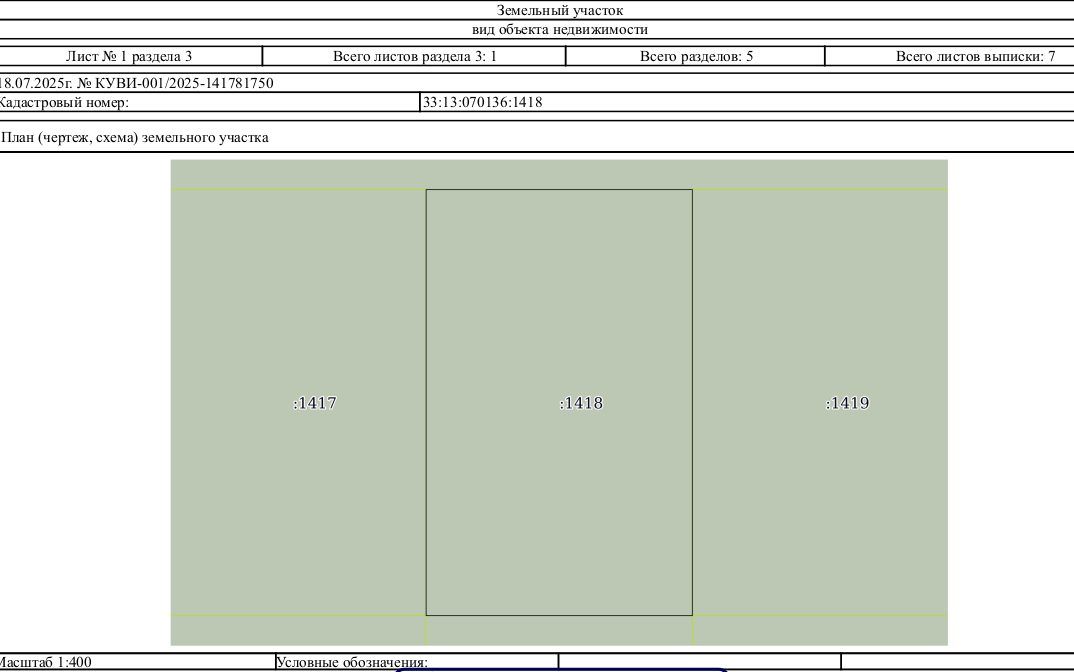1074x672 pixels.
Task: Click the 'Земельный участок' heading
Action: coord(560,10)
